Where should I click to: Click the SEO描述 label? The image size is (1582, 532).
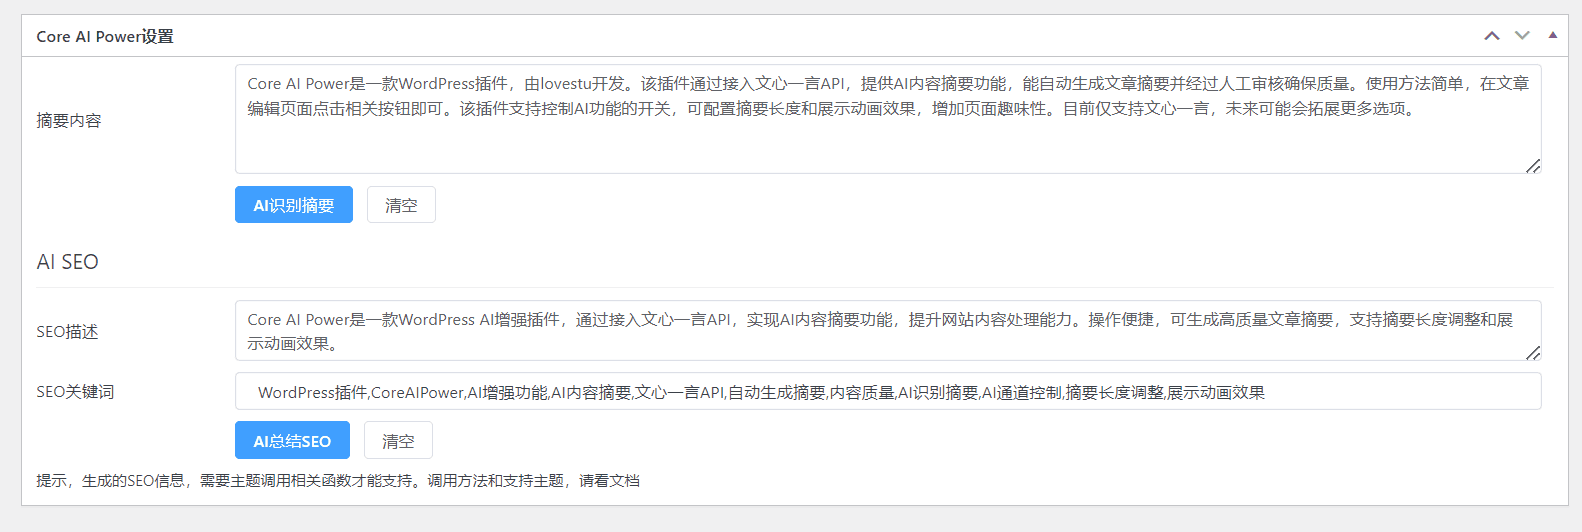[x=67, y=332]
